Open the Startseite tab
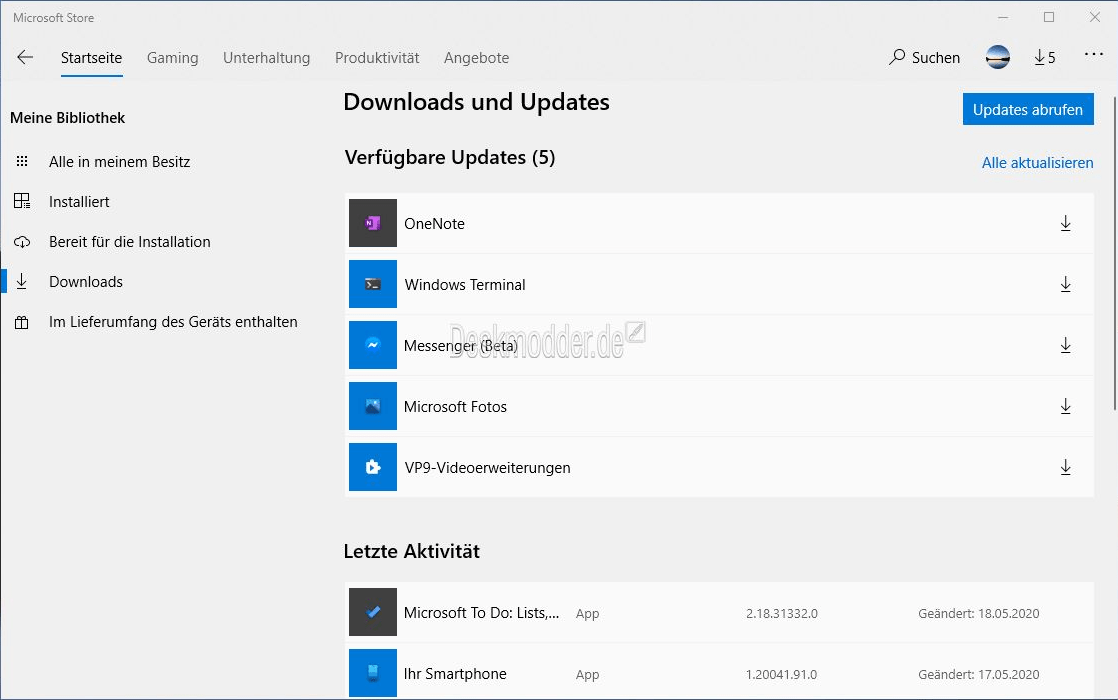1118x700 pixels. click(x=91, y=58)
